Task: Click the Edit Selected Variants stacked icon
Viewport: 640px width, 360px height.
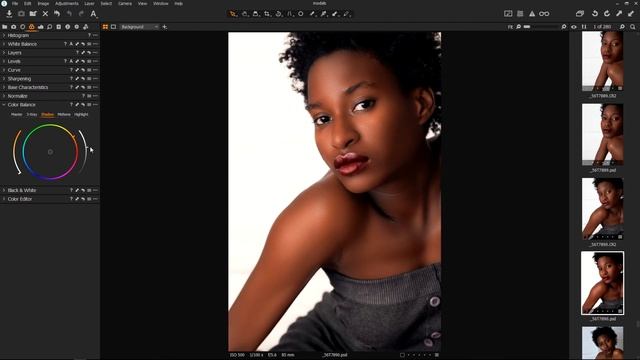Action: (580, 14)
